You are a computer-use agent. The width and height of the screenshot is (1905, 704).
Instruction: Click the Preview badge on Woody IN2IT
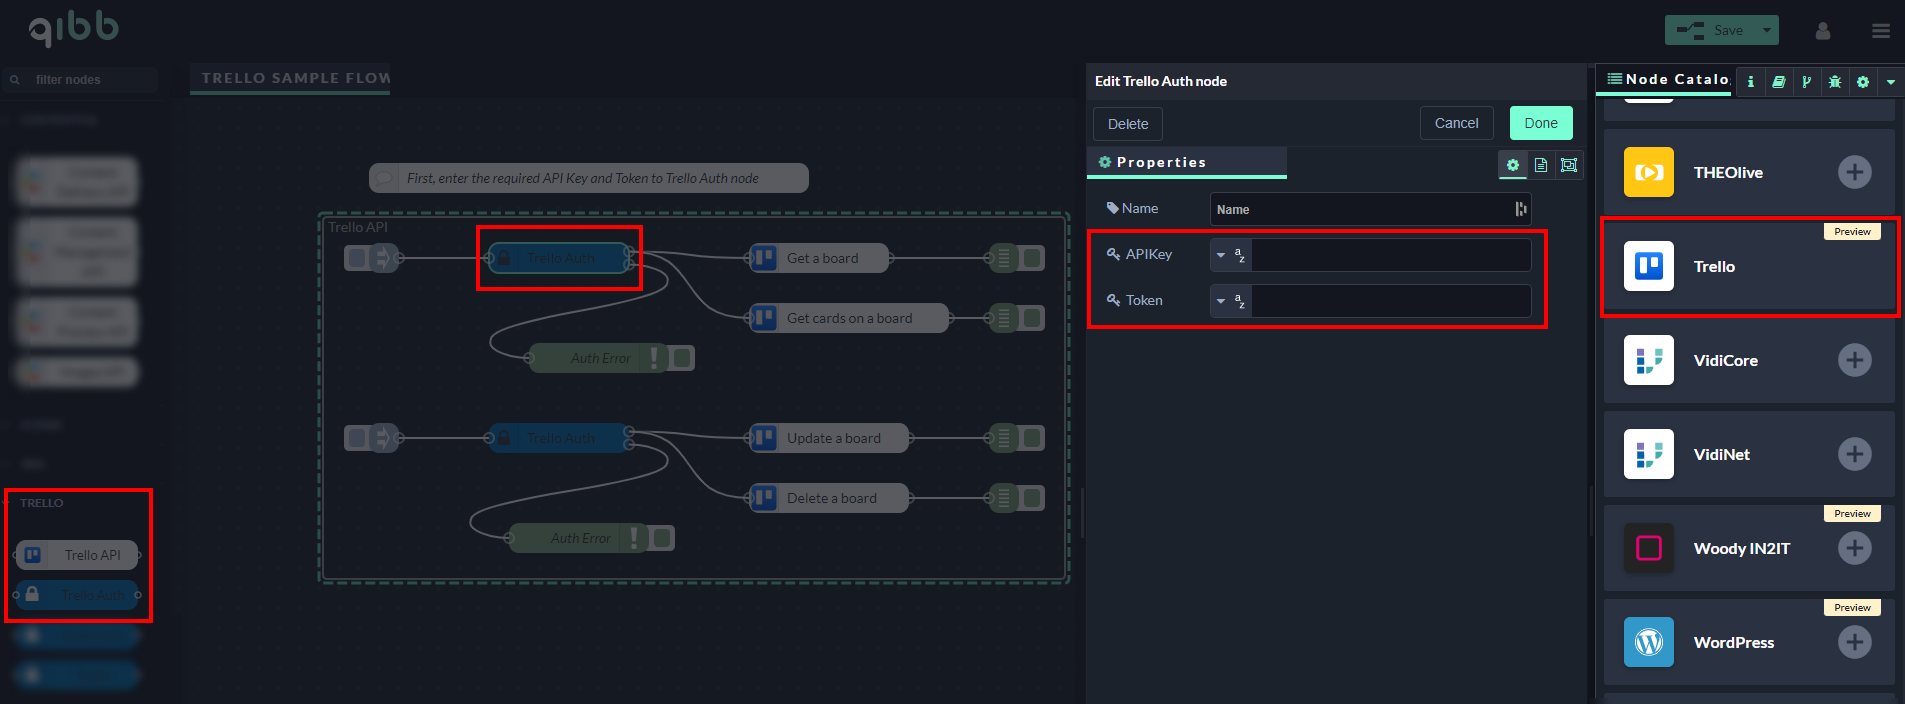click(1852, 513)
